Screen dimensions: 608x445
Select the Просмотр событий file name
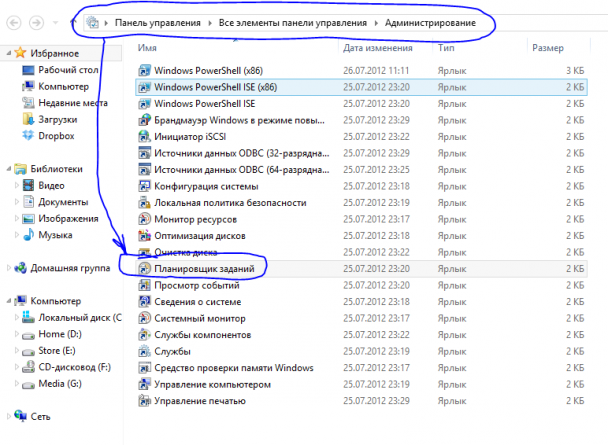(x=197, y=286)
